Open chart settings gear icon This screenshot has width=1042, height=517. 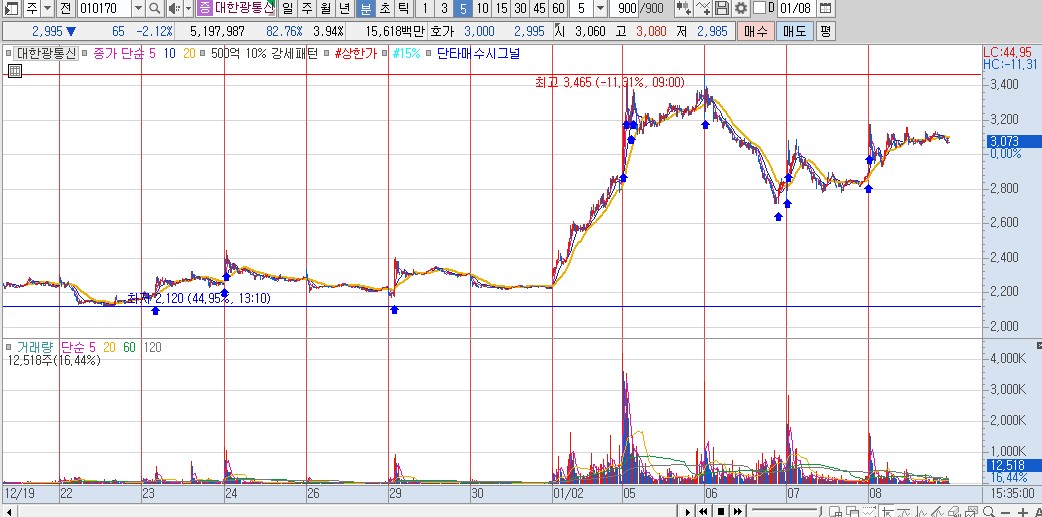740,9
